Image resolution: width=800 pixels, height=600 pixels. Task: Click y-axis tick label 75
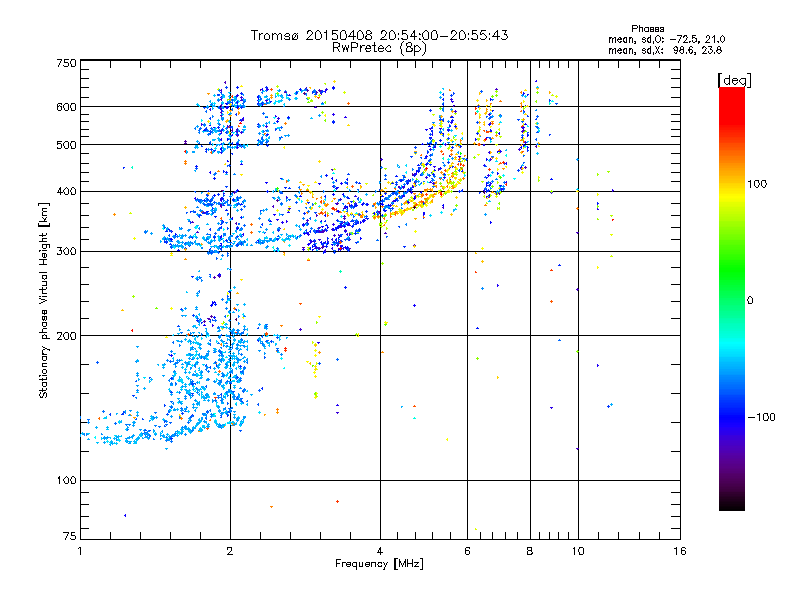(x=70, y=536)
